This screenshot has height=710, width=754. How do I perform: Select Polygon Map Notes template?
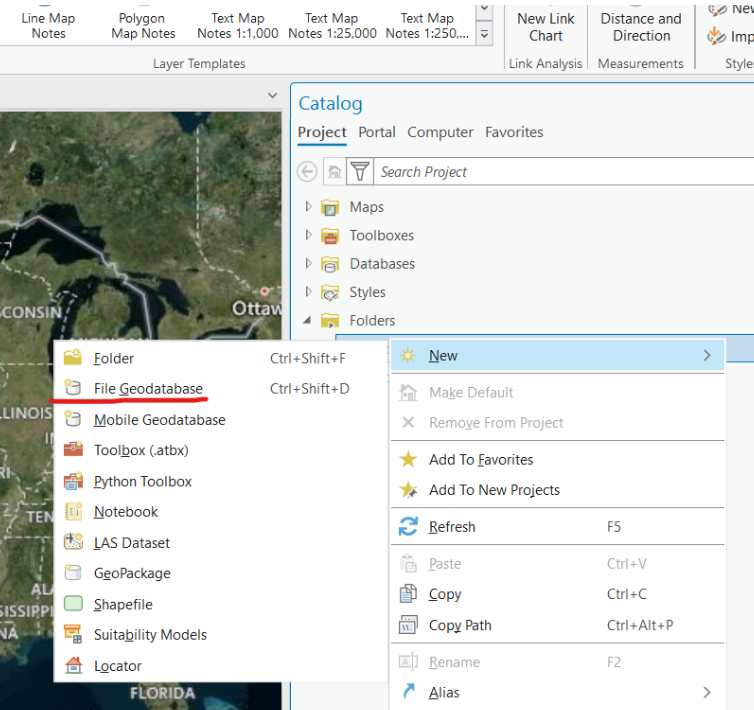pos(143,25)
